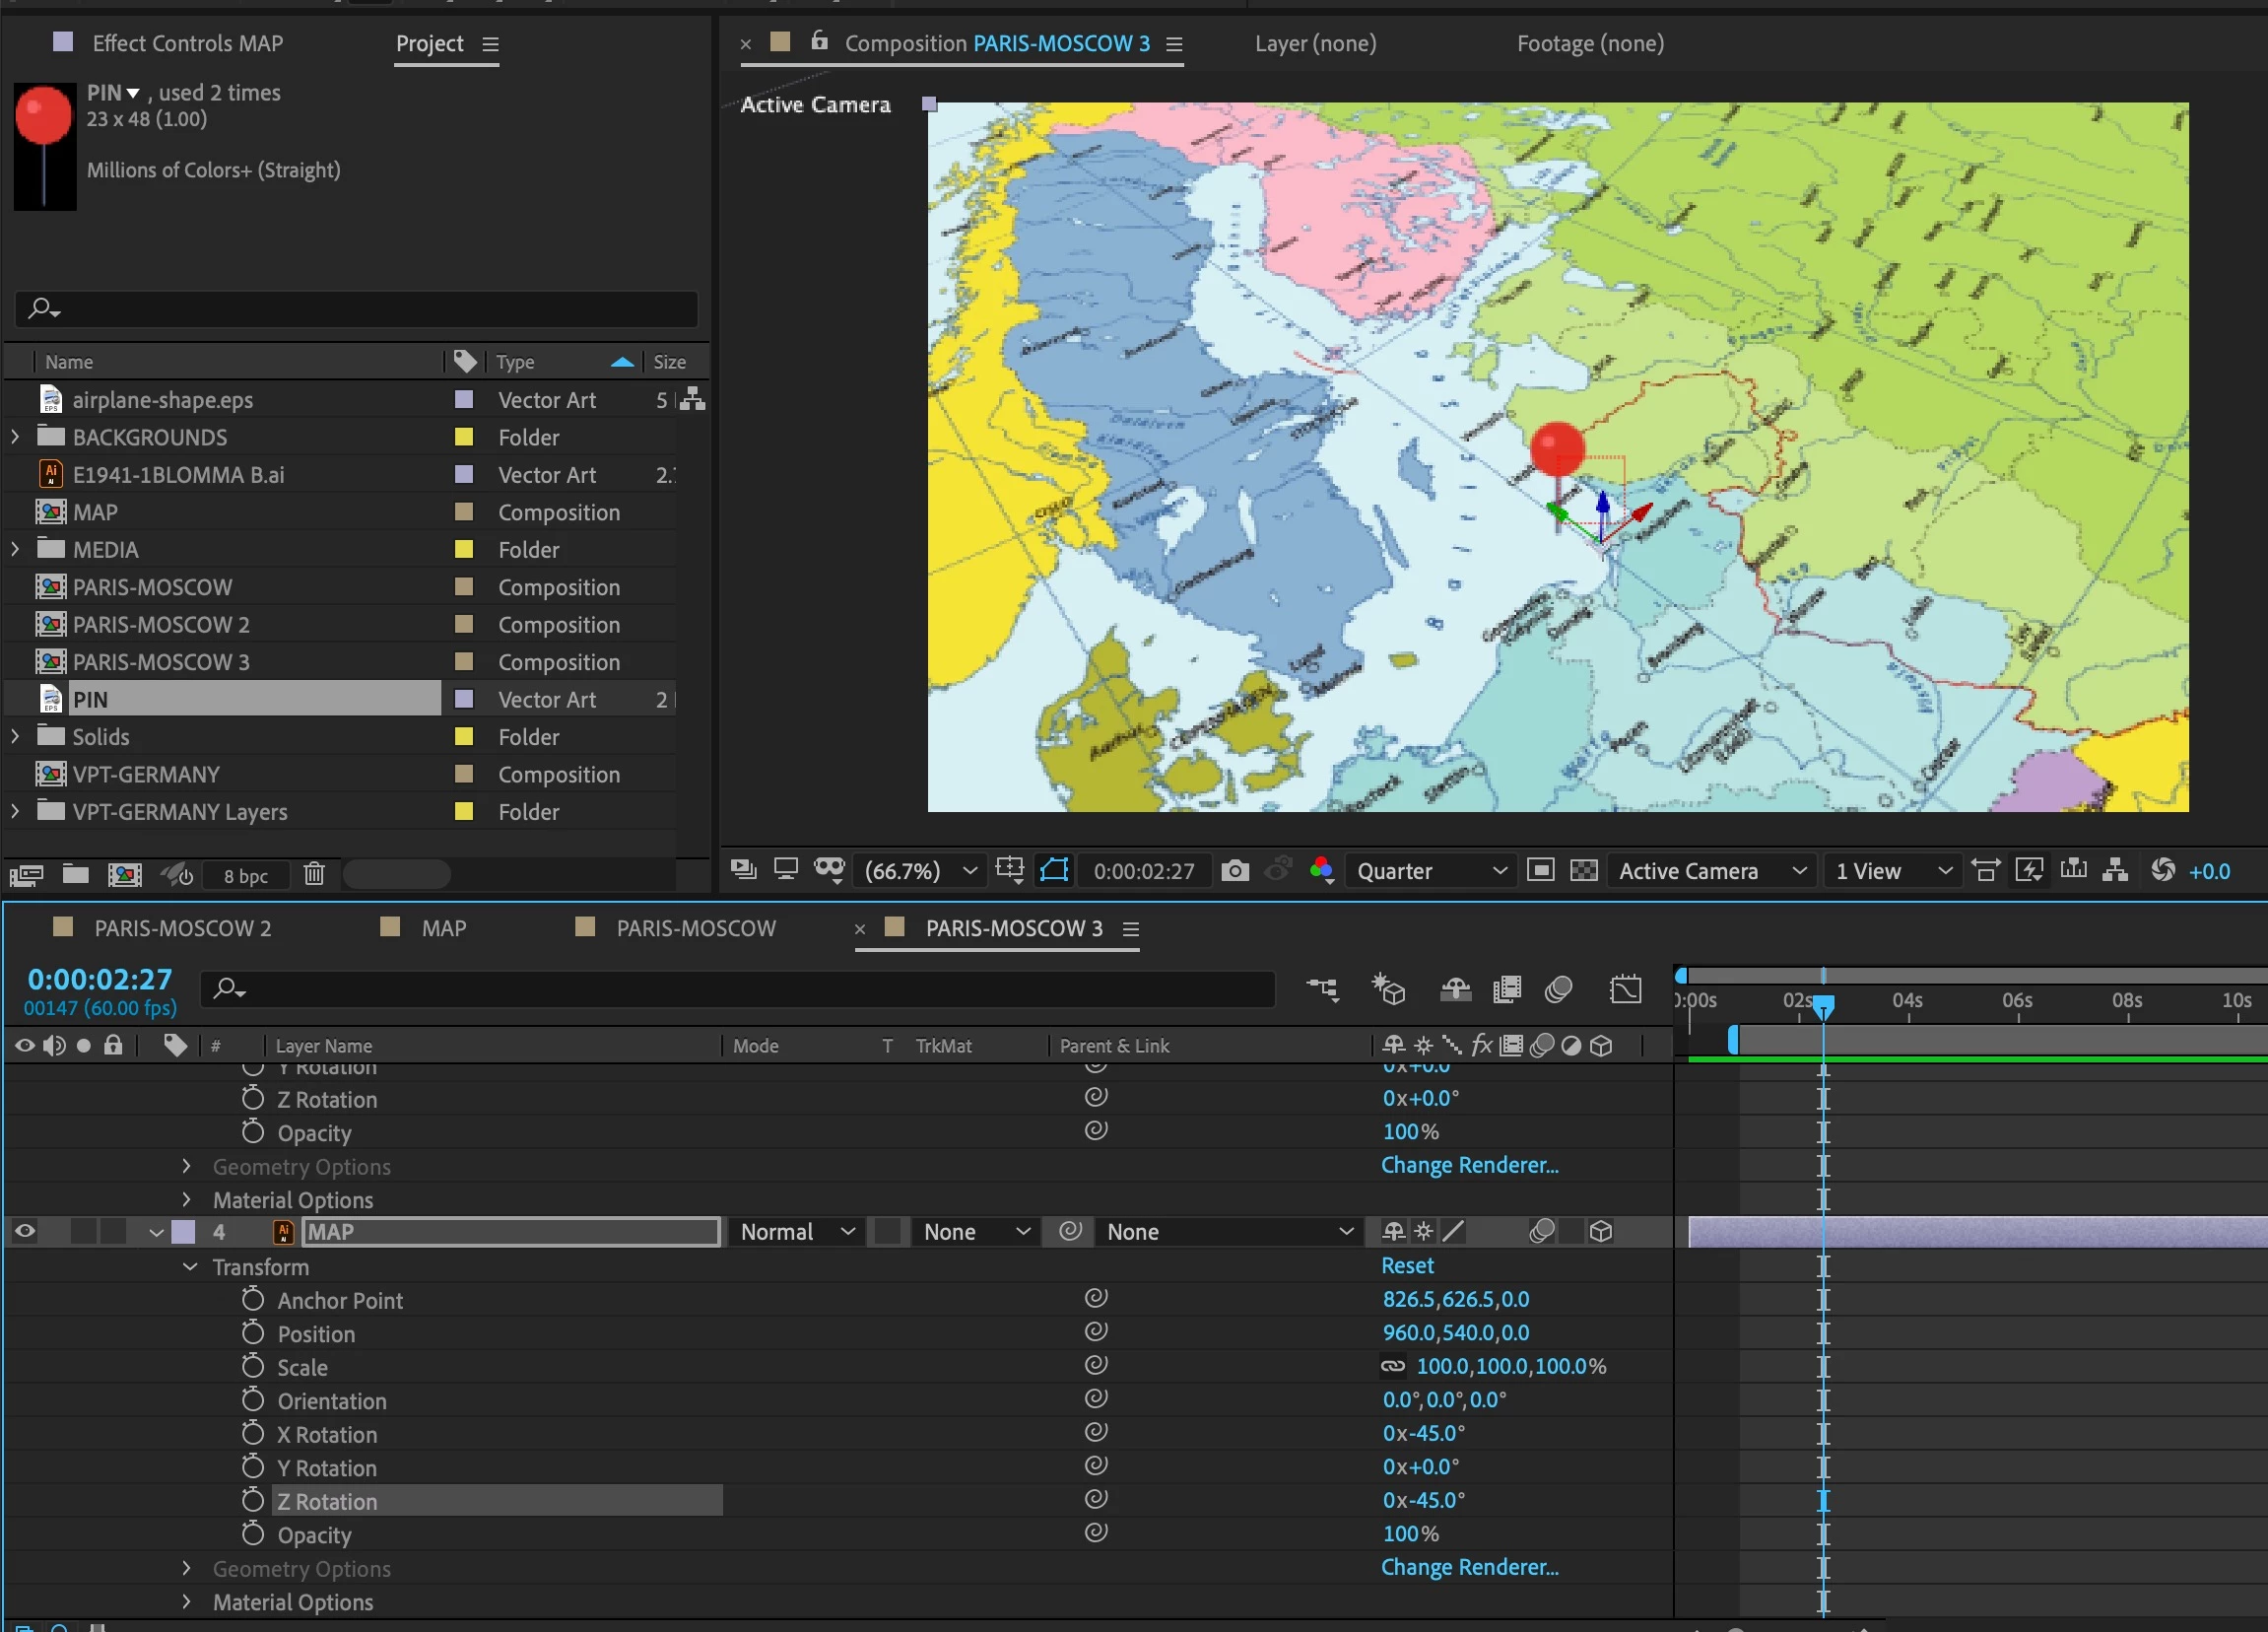This screenshot has width=2268, height=1632.
Task: Click the Create a new Composition icon
Action: tap(124, 875)
